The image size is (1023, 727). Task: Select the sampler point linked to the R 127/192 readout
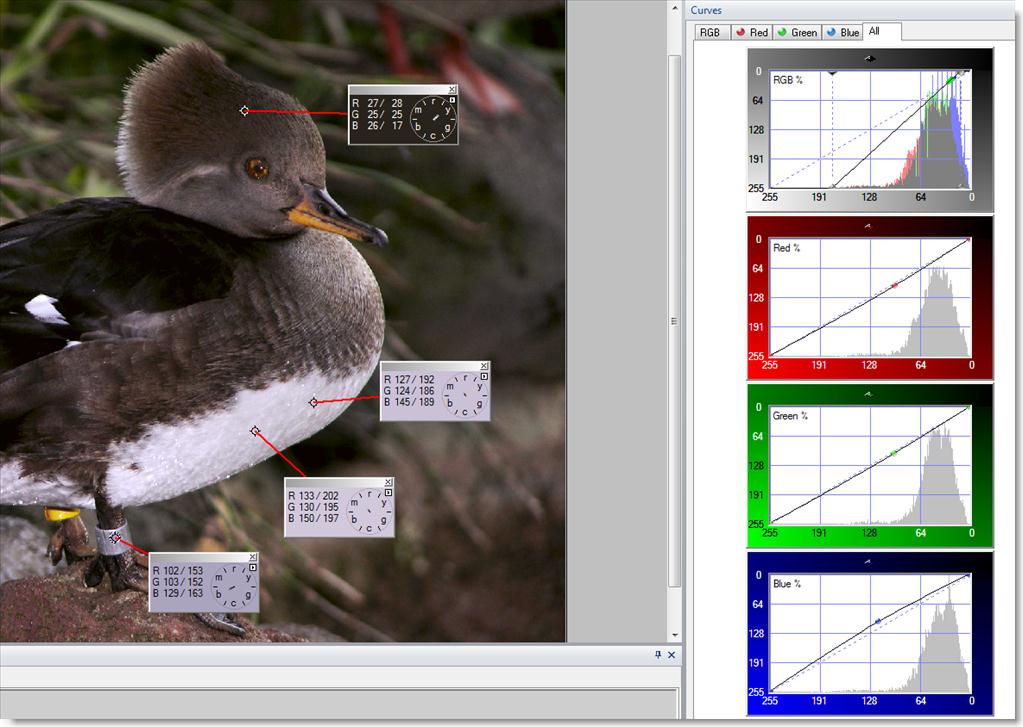tap(314, 402)
